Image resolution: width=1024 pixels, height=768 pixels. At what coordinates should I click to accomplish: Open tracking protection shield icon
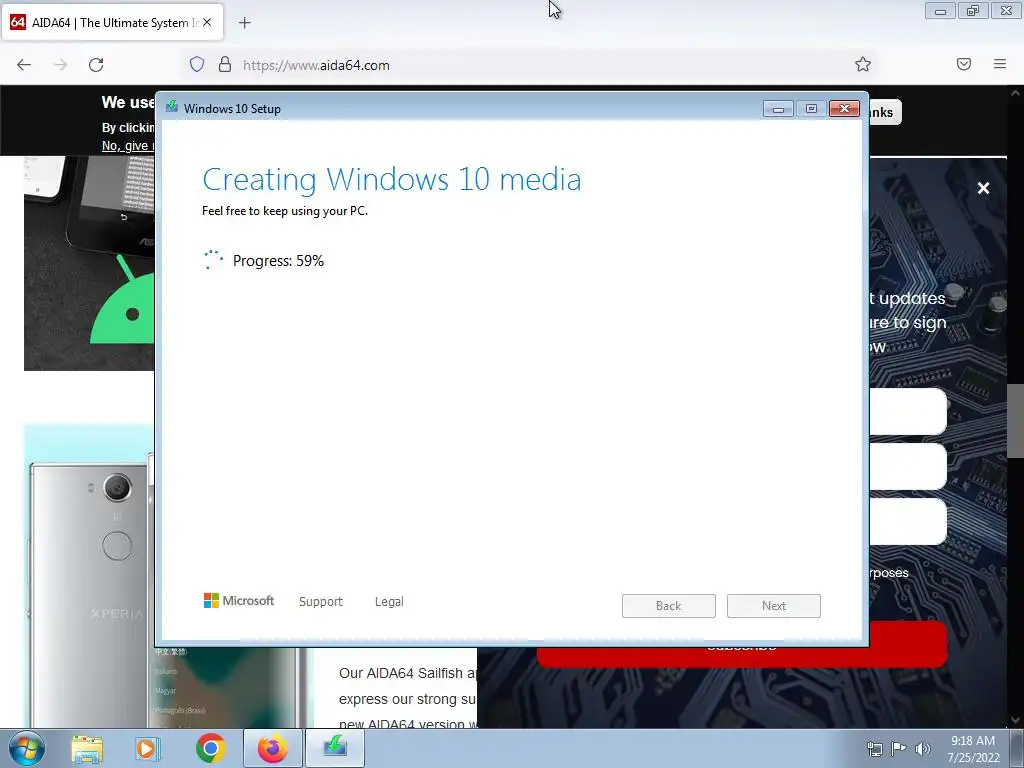tap(197, 65)
